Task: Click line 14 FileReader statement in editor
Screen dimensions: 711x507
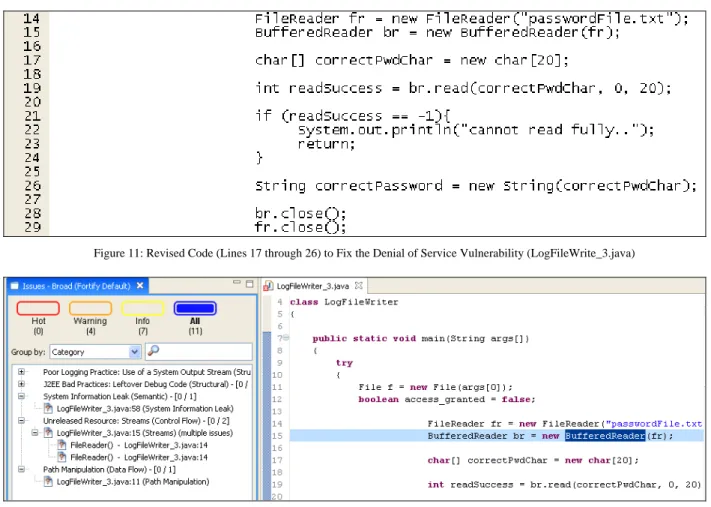Action: (565, 424)
